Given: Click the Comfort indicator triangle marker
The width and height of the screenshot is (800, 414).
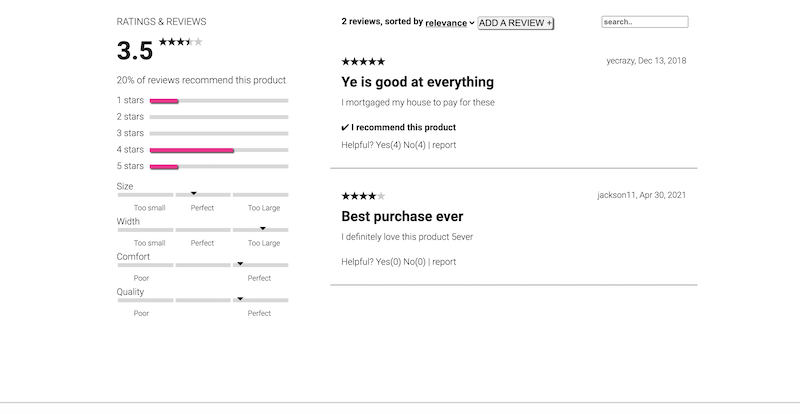Looking at the screenshot, I should [240, 264].
